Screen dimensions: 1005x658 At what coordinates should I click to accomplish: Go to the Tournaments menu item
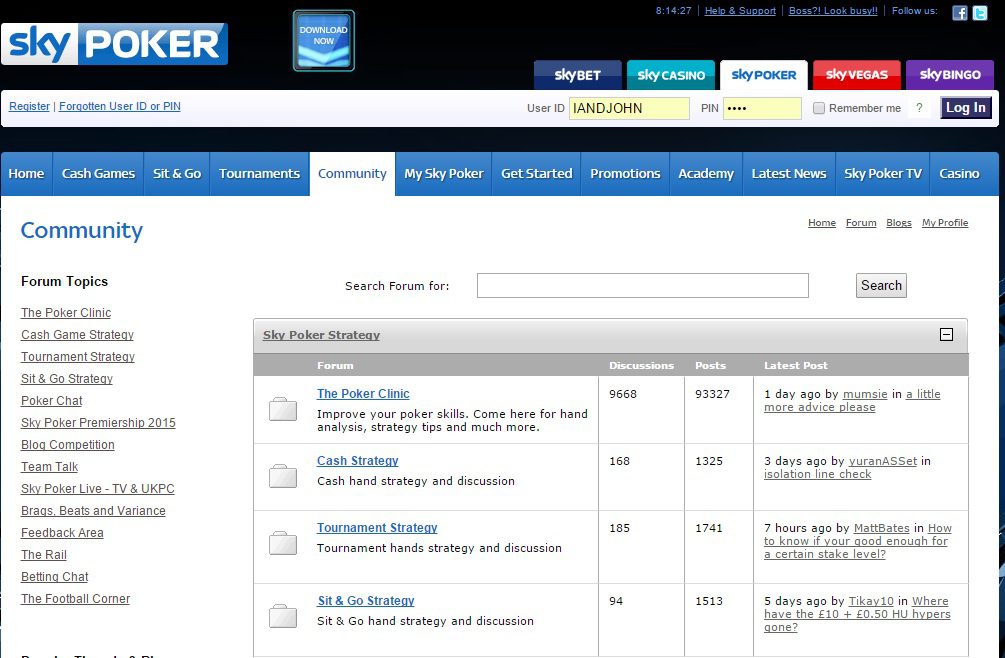[260, 174]
